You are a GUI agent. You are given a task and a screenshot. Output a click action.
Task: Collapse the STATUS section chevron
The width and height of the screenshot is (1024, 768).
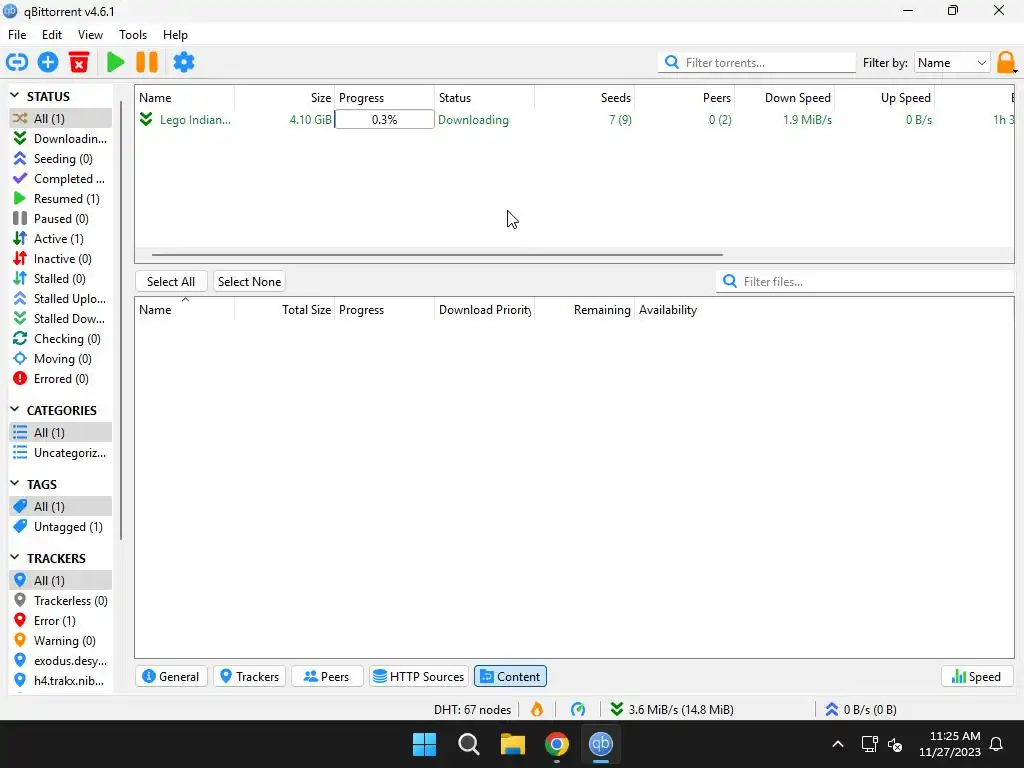click(15, 96)
